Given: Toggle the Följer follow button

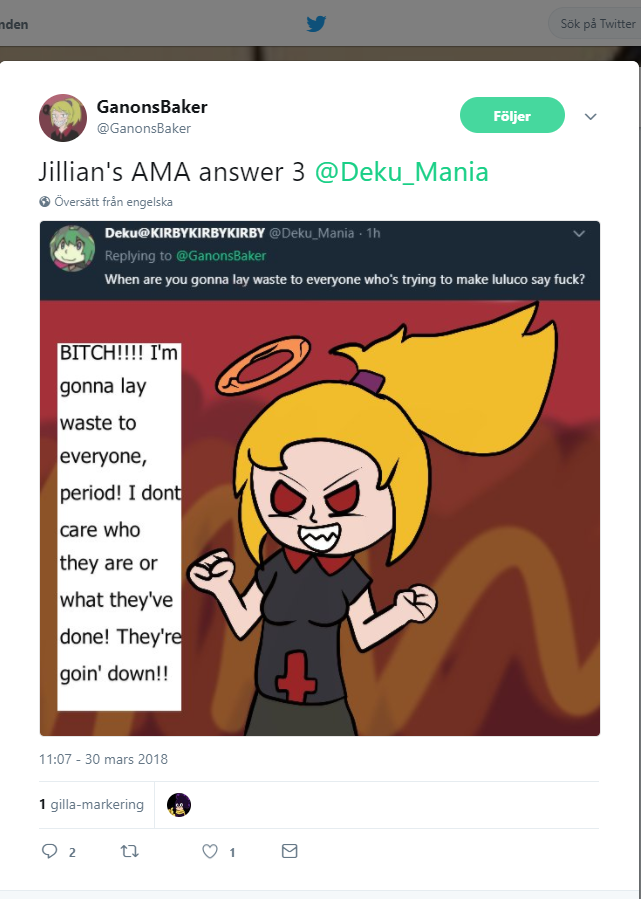Looking at the screenshot, I should [x=512, y=115].
